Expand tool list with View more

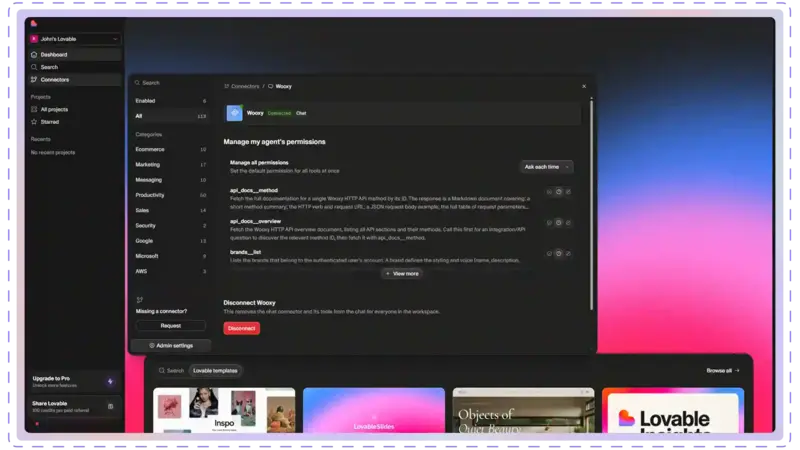[402, 273]
